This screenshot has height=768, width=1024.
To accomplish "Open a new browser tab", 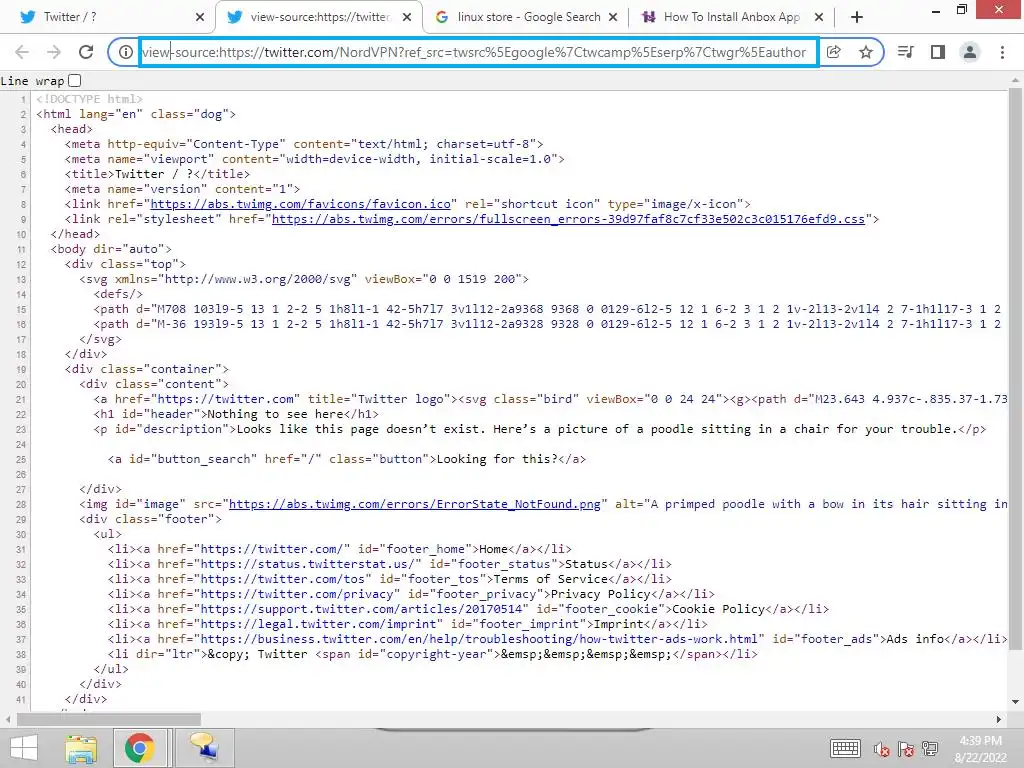I will (x=857, y=17).
